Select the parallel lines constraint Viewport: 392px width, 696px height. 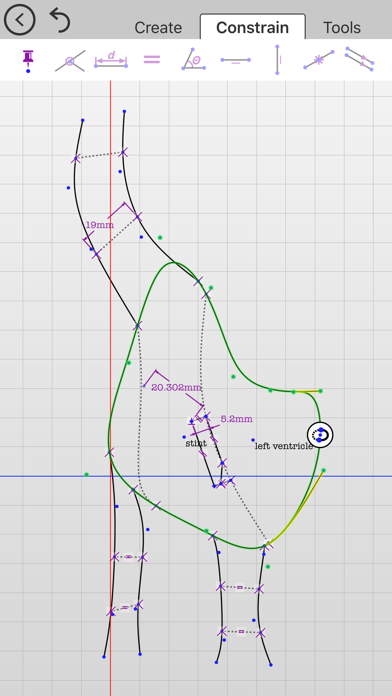[360, 59]
